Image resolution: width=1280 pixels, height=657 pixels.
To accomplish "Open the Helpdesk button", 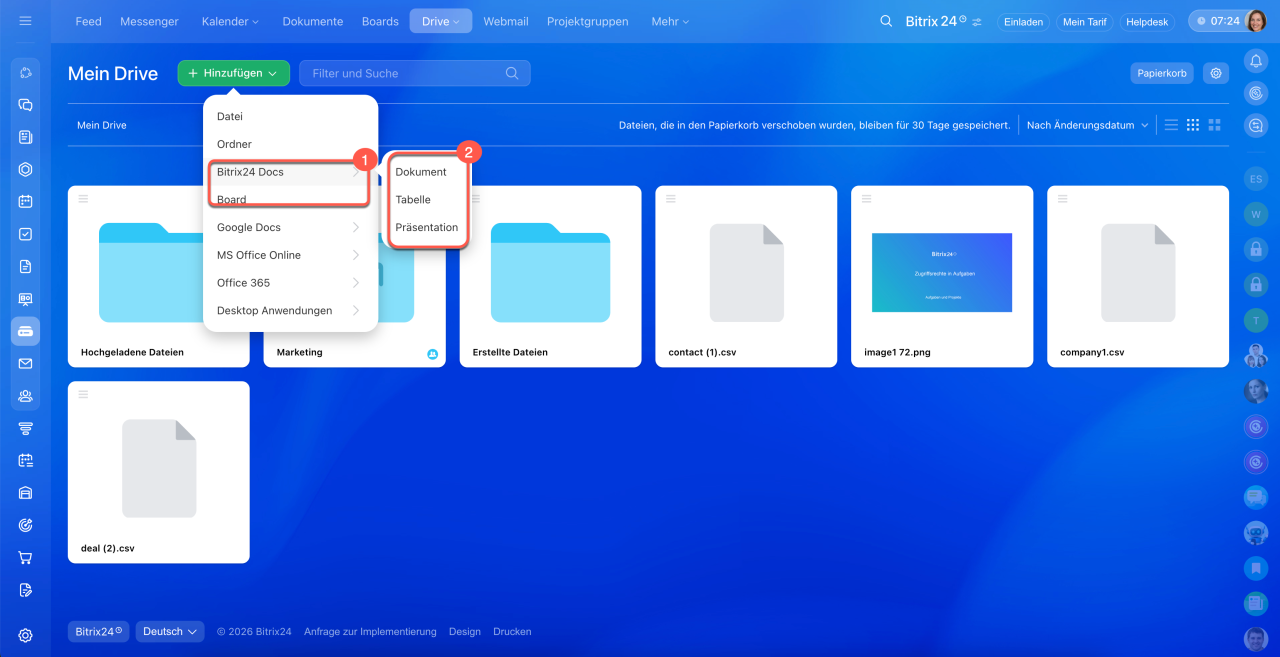I will click(x=1147, y=21).
